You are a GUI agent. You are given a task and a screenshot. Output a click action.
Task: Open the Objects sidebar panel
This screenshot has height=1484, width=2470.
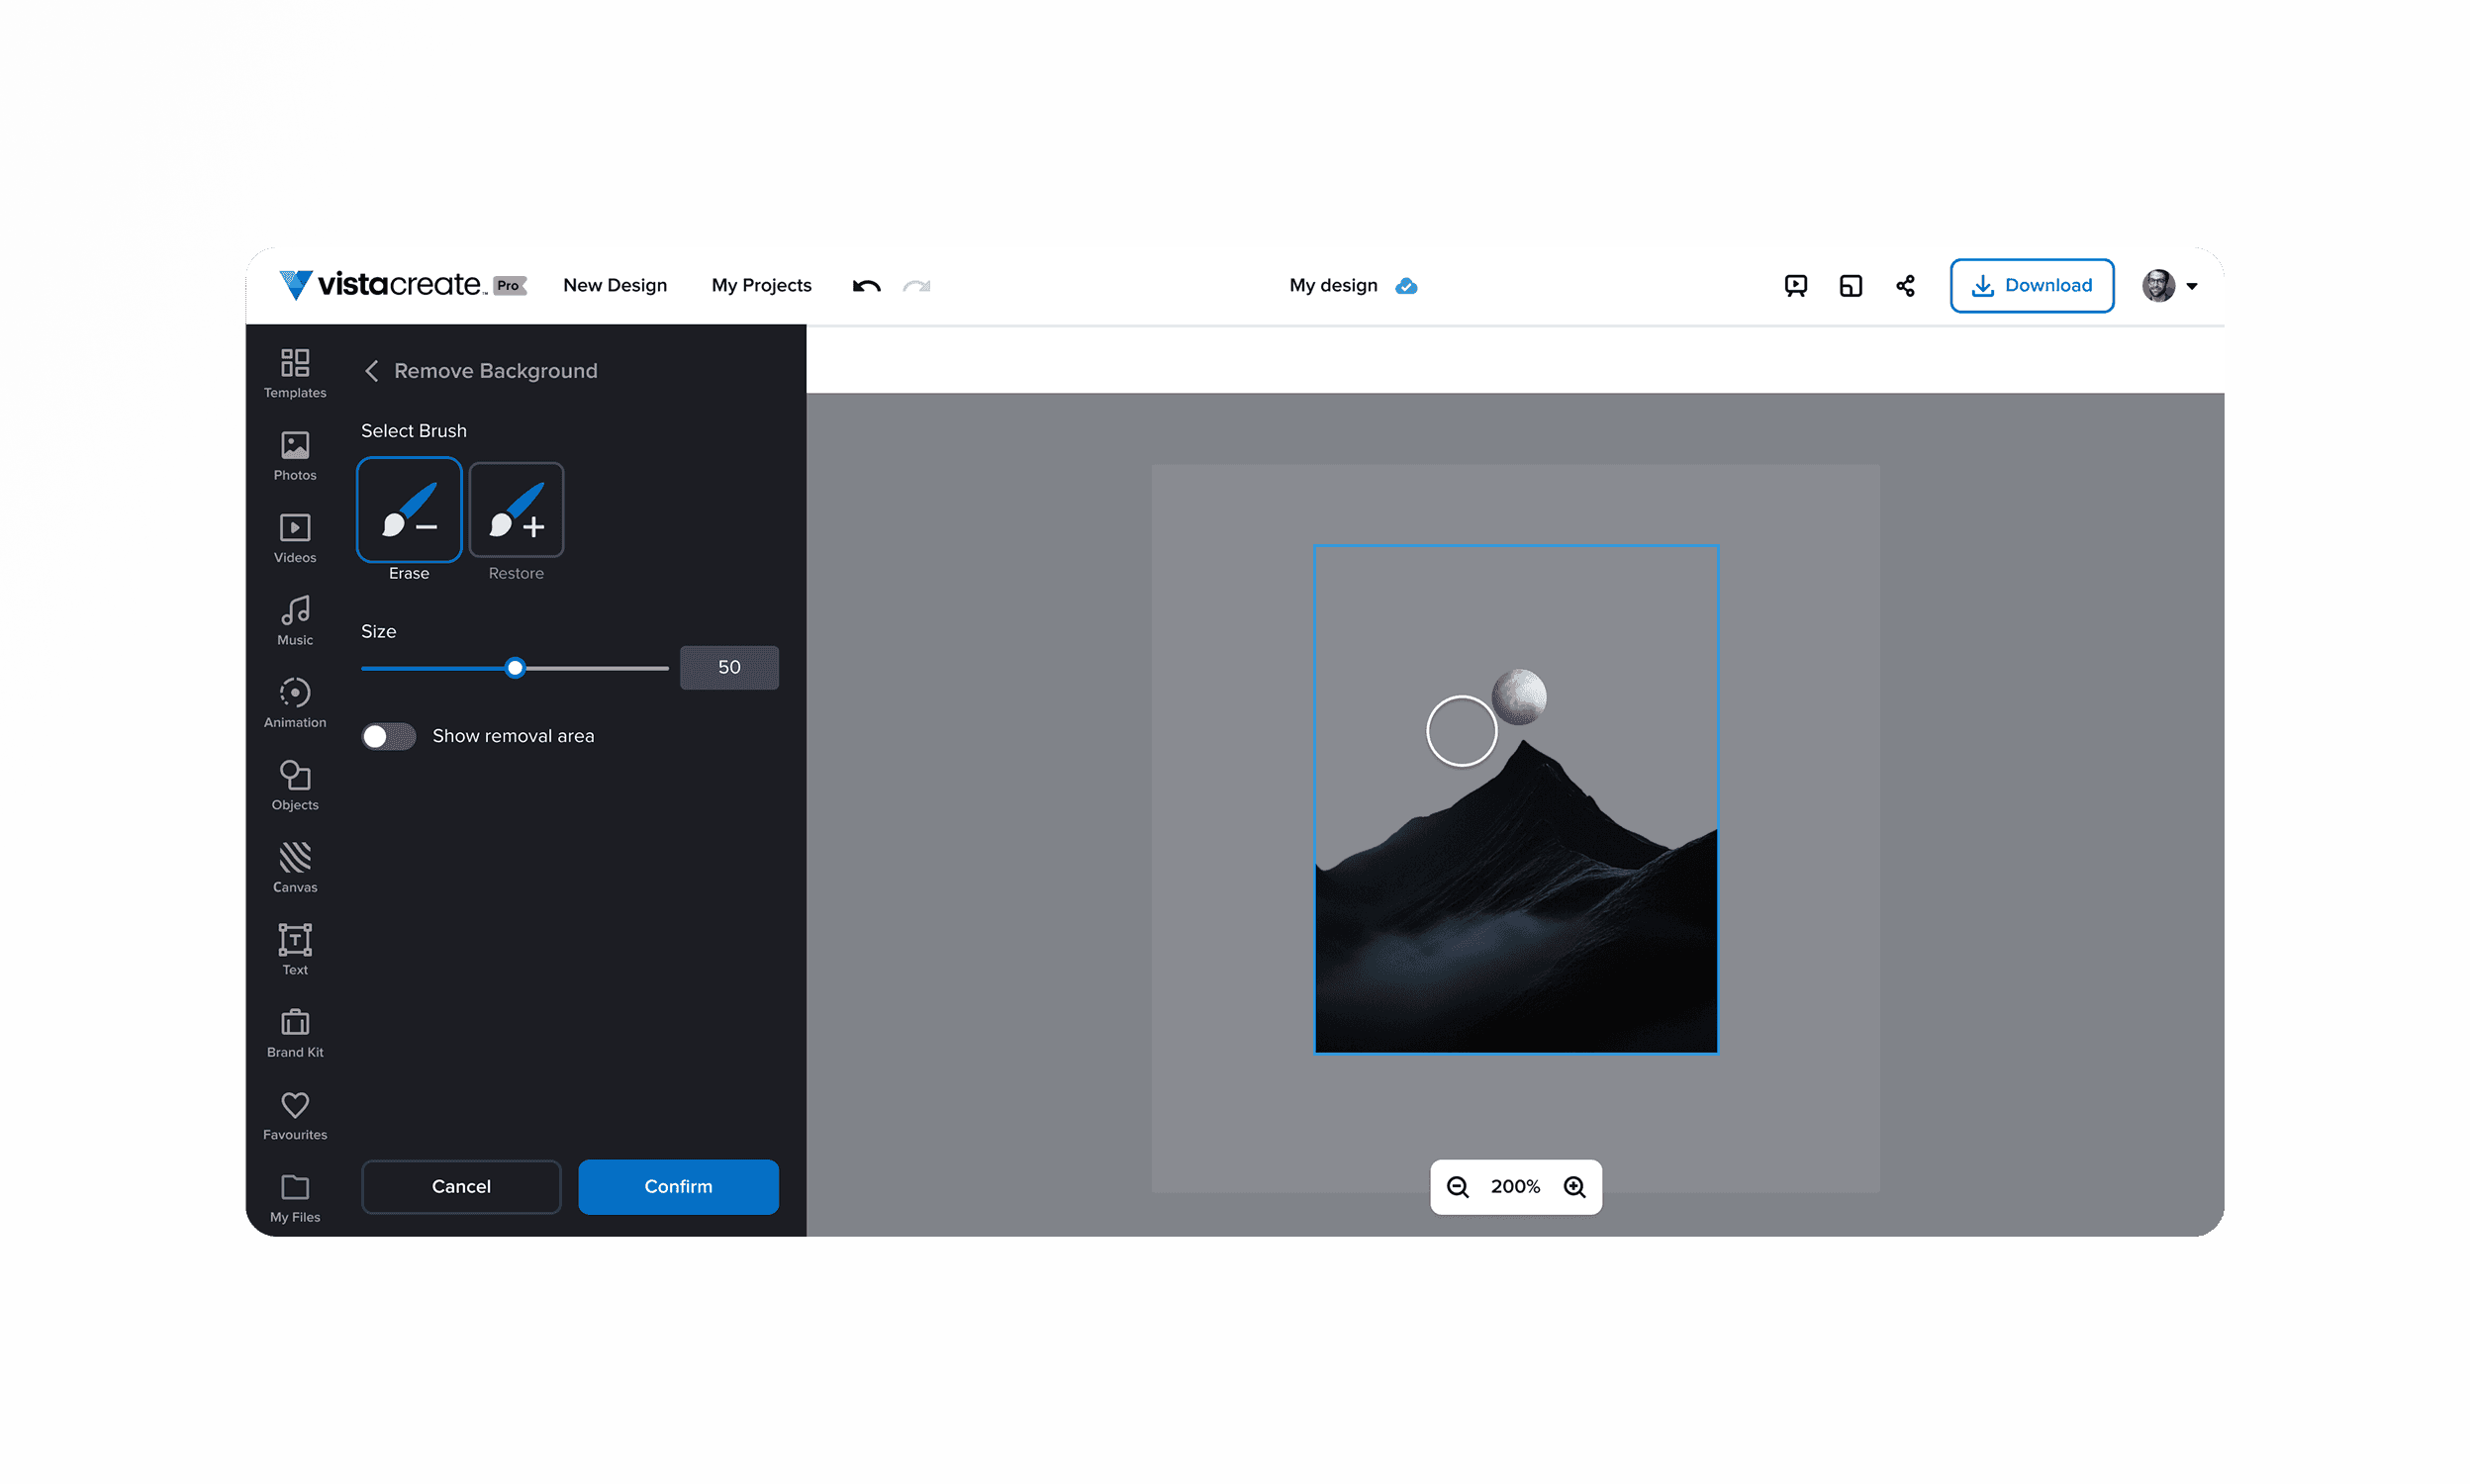[x=295, y=785]
